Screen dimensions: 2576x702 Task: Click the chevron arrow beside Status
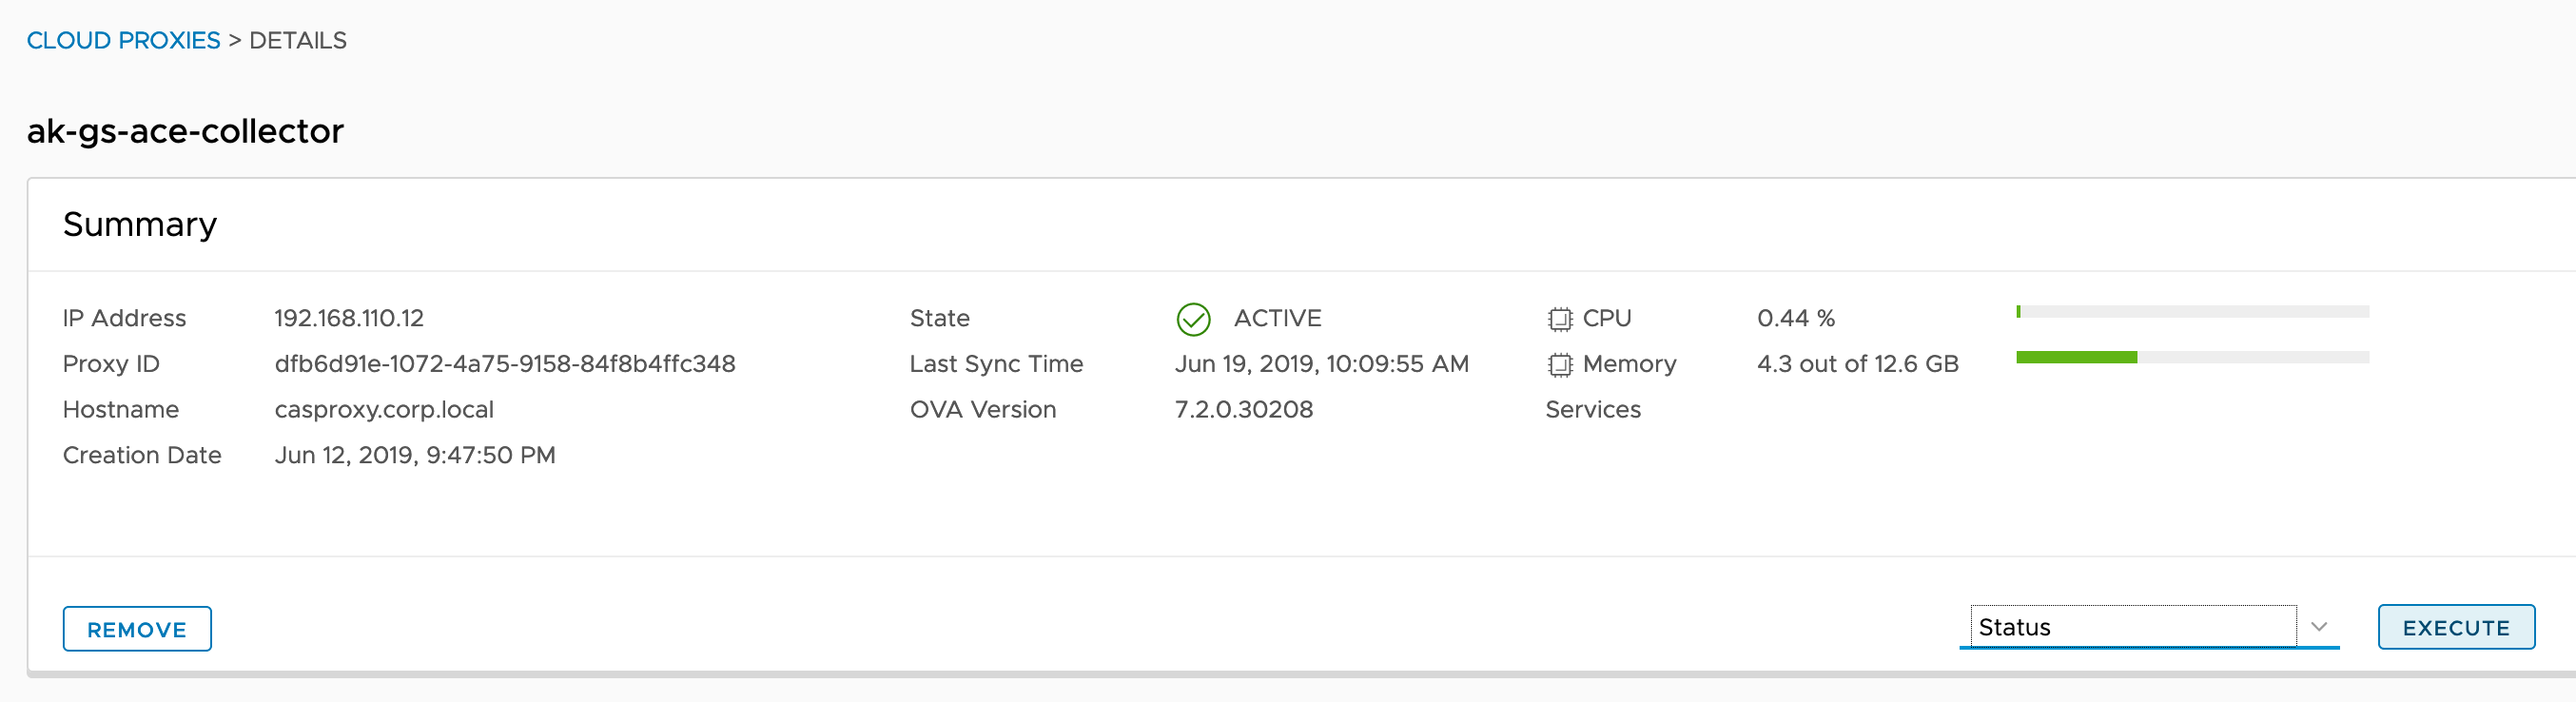pos(2319,627)
